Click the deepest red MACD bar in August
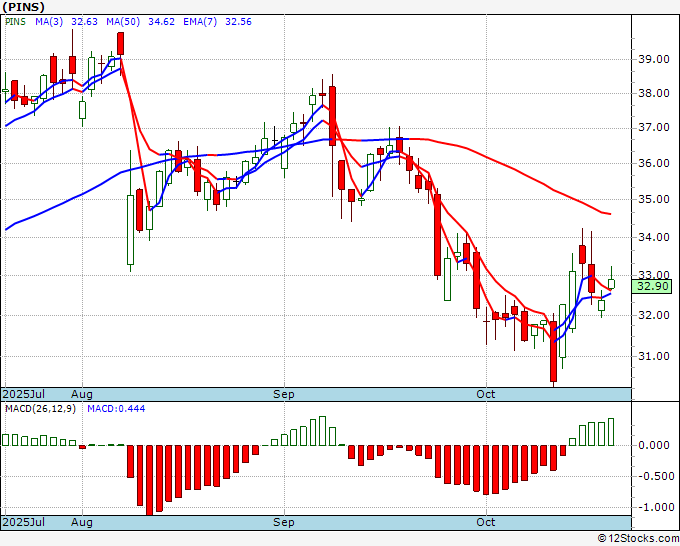Viewport: 680px width, 546px height. pyautogui.click(x=150, y=480)
